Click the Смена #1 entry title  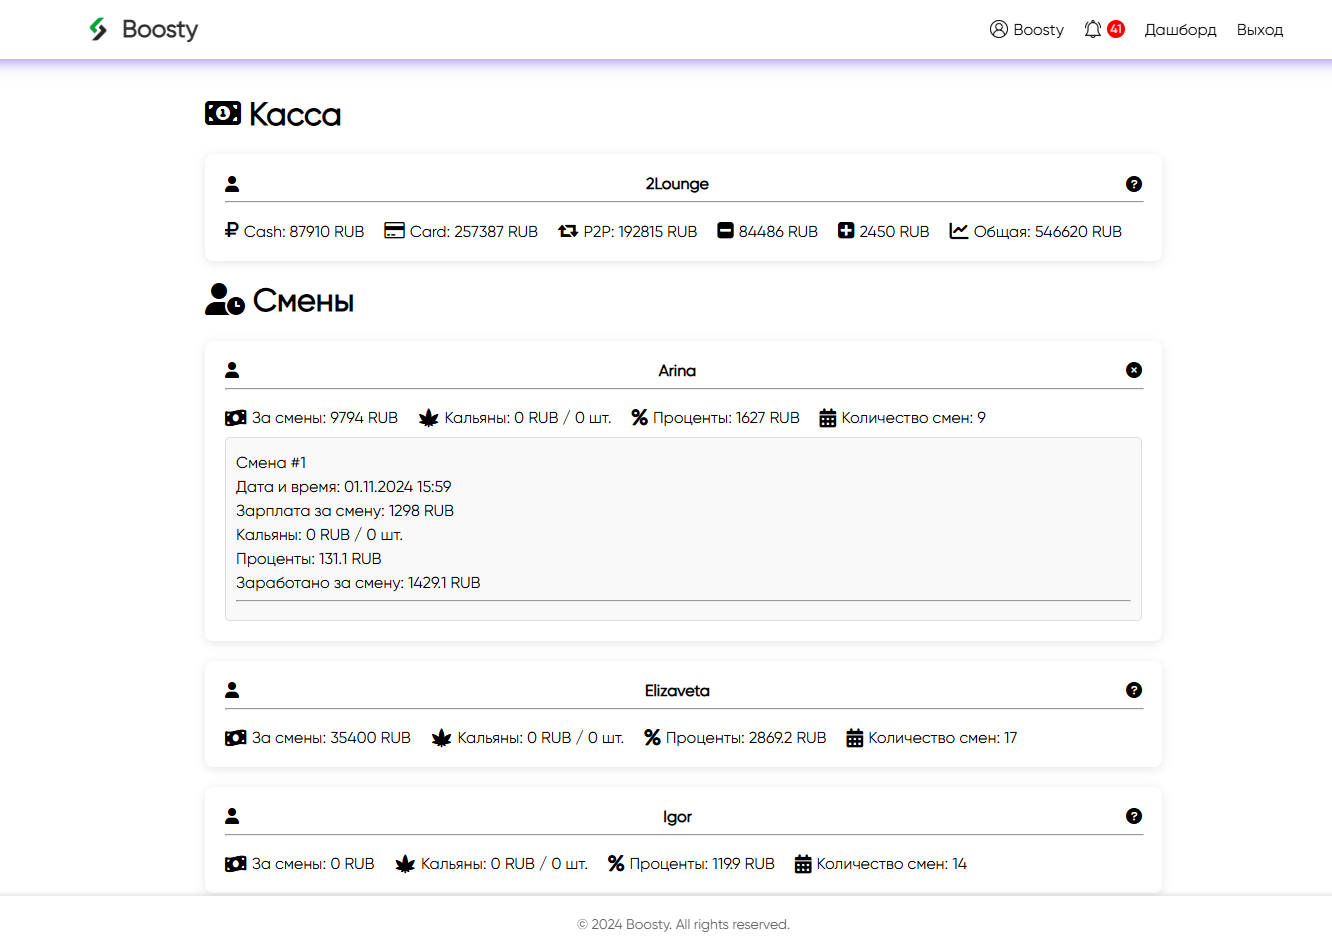click(x=271, y=462)
